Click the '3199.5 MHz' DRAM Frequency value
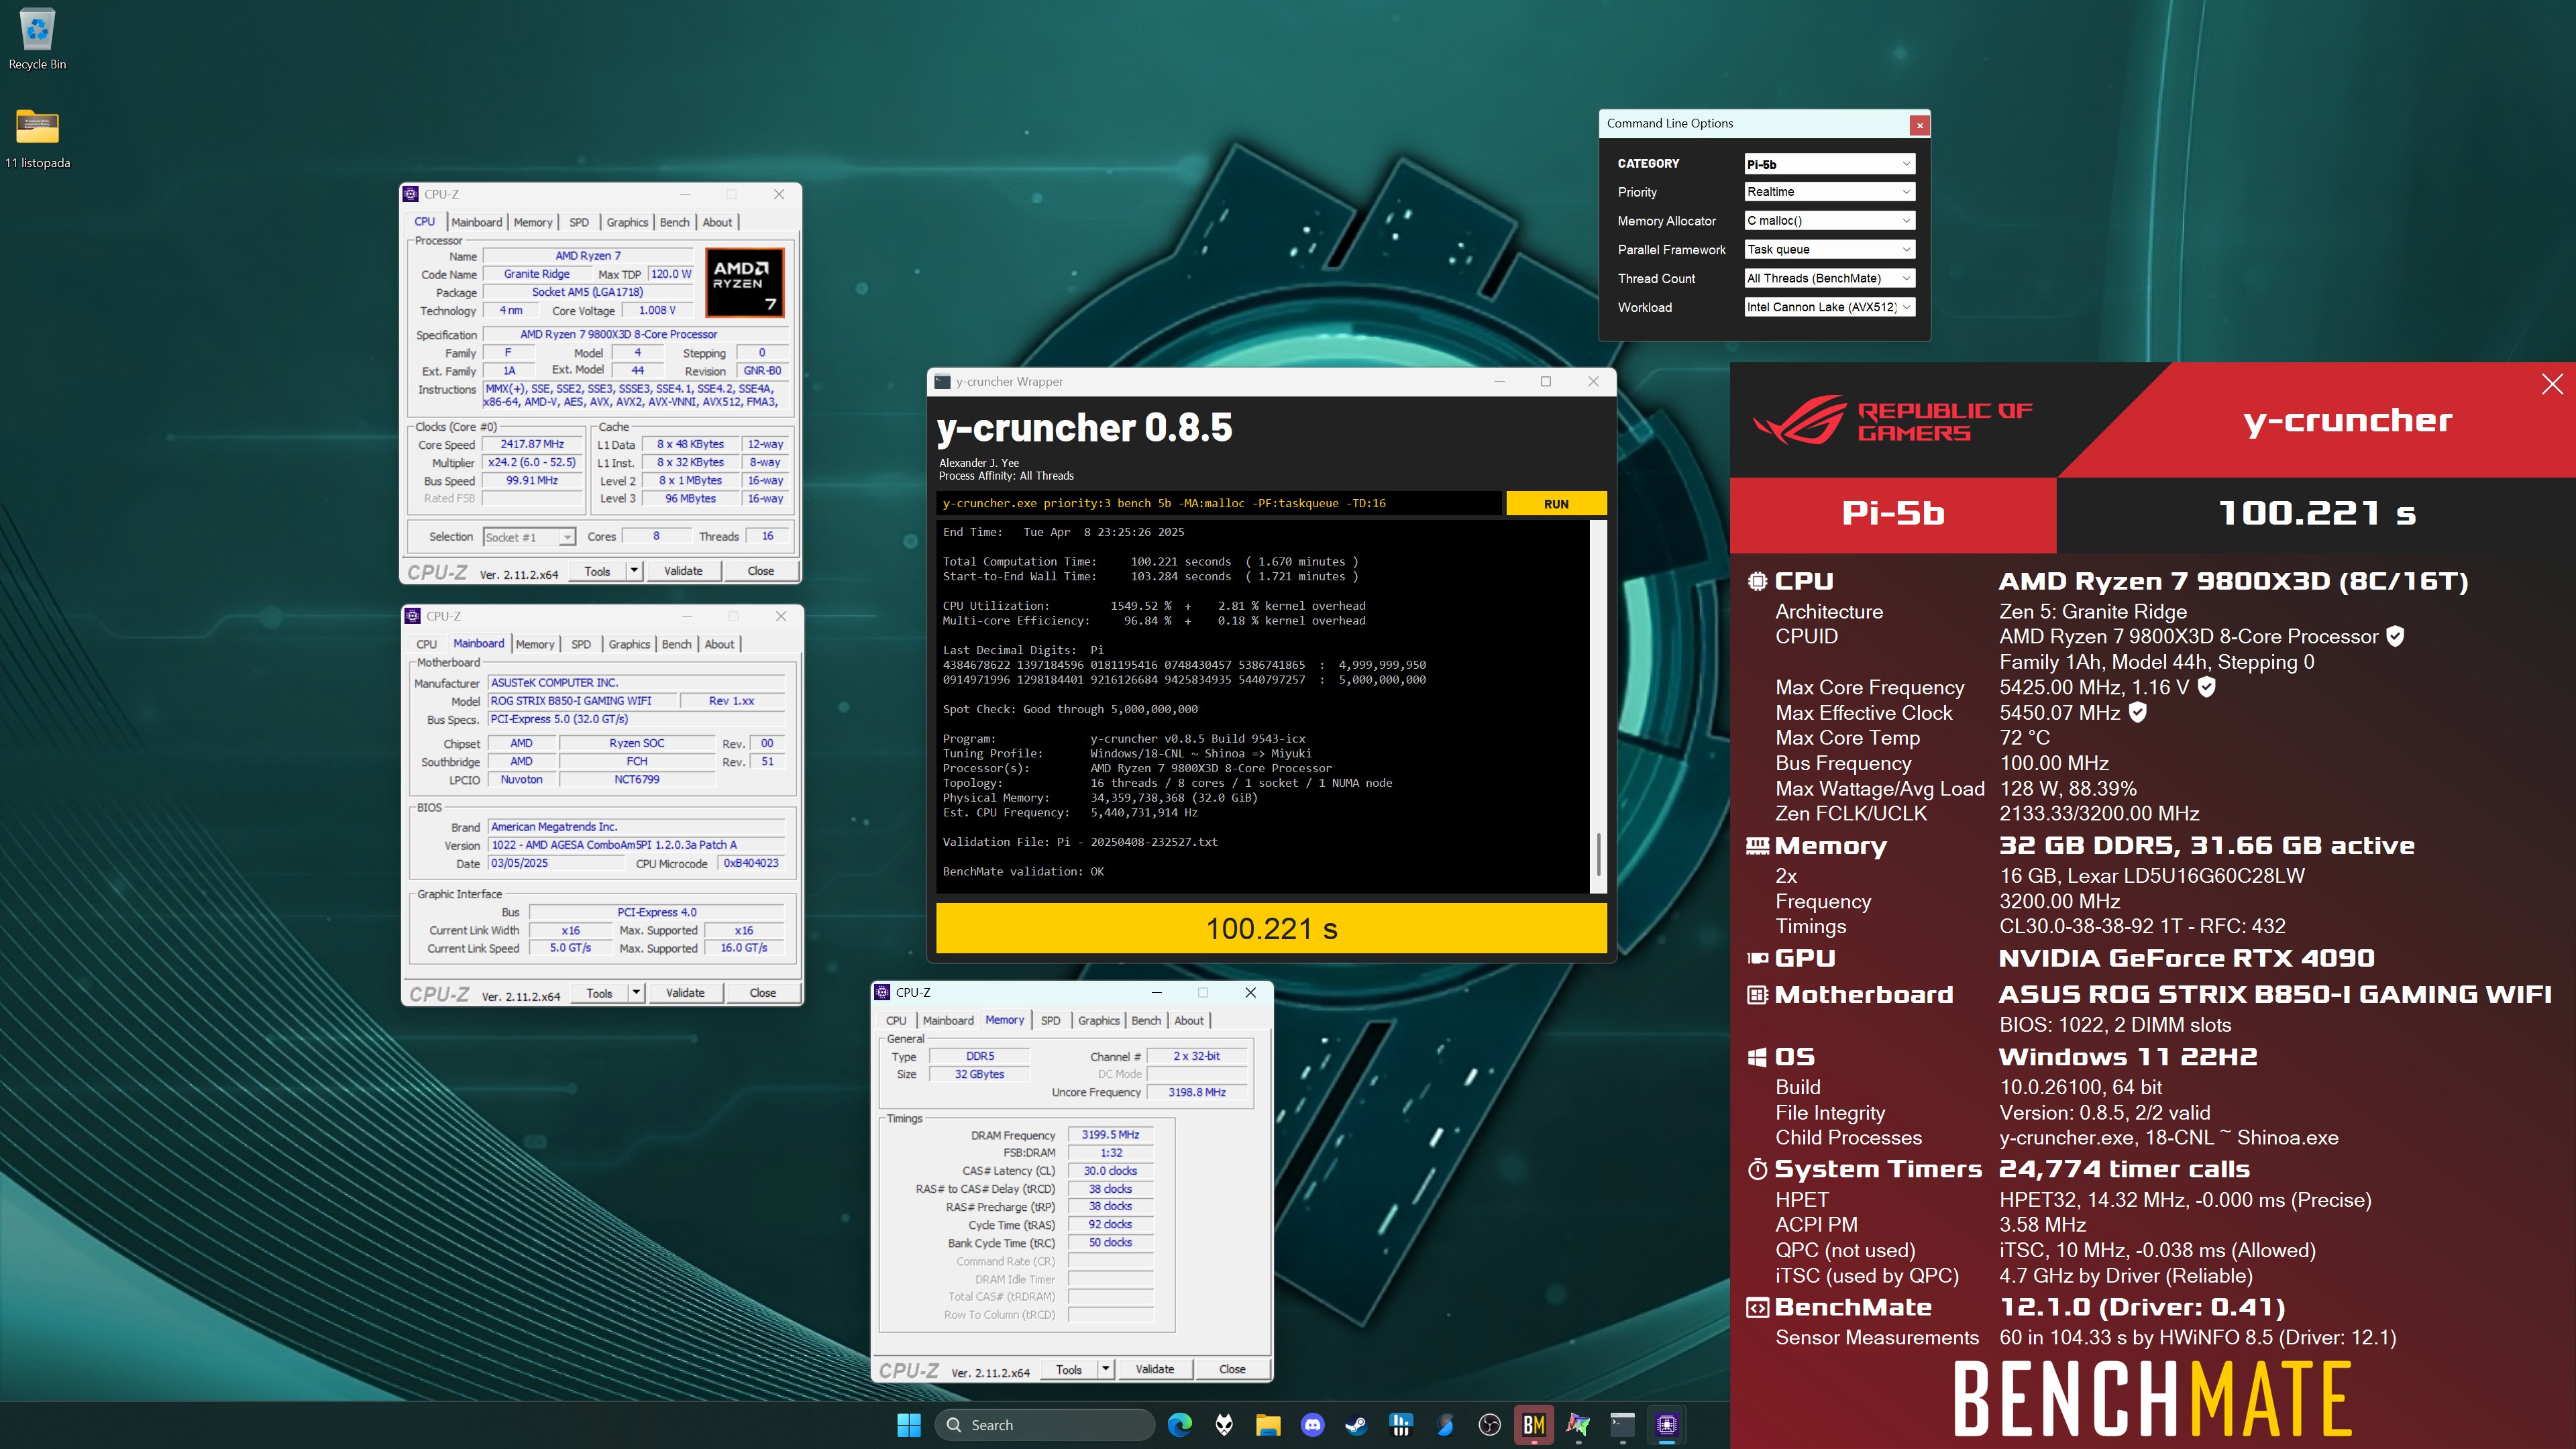Viewport: 2576px width, 1449px height. coord(1110,1135)
